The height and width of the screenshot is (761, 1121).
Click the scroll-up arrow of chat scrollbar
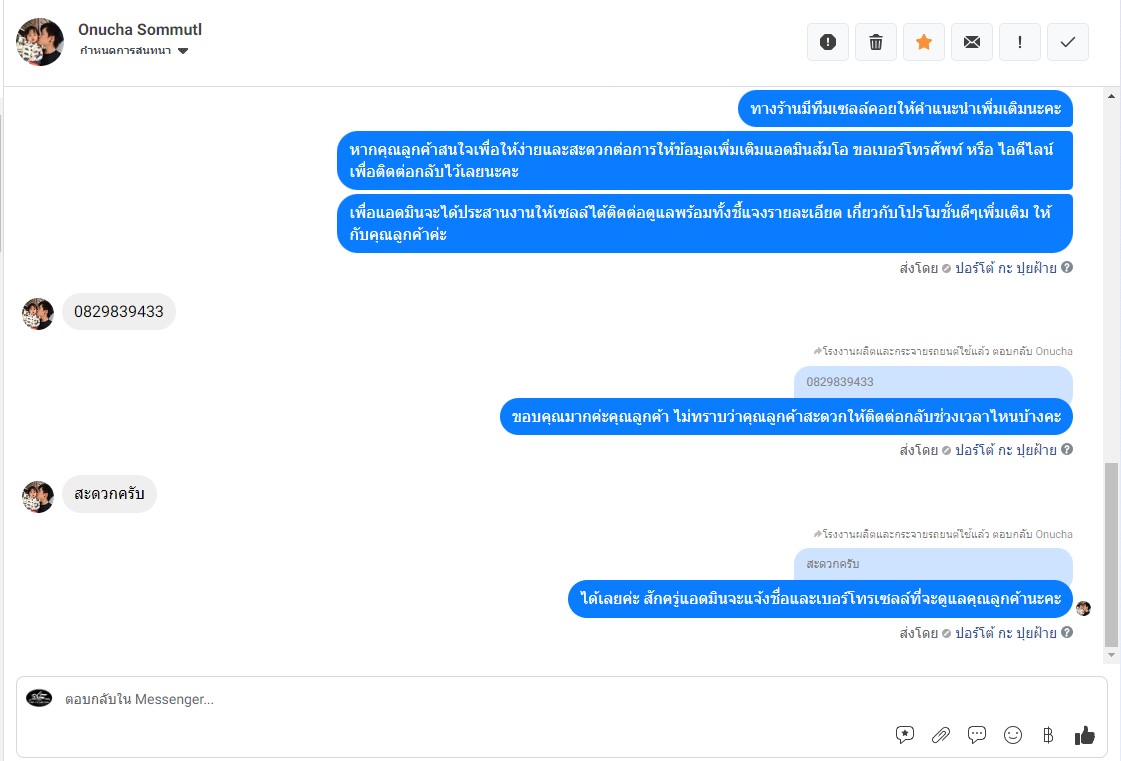coord(1111,96)
